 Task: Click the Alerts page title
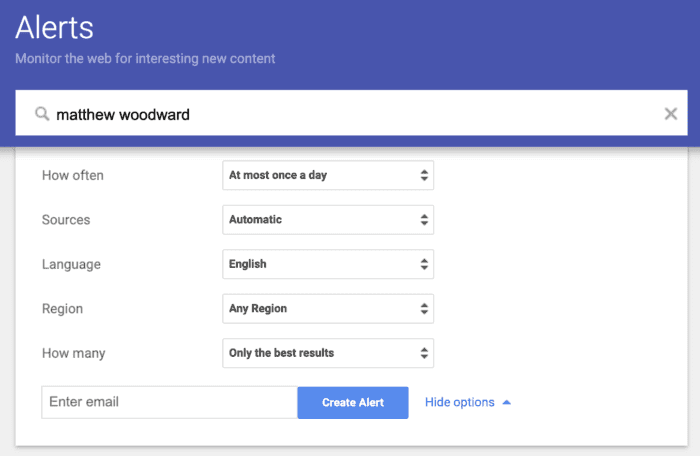tap(54, 28)
